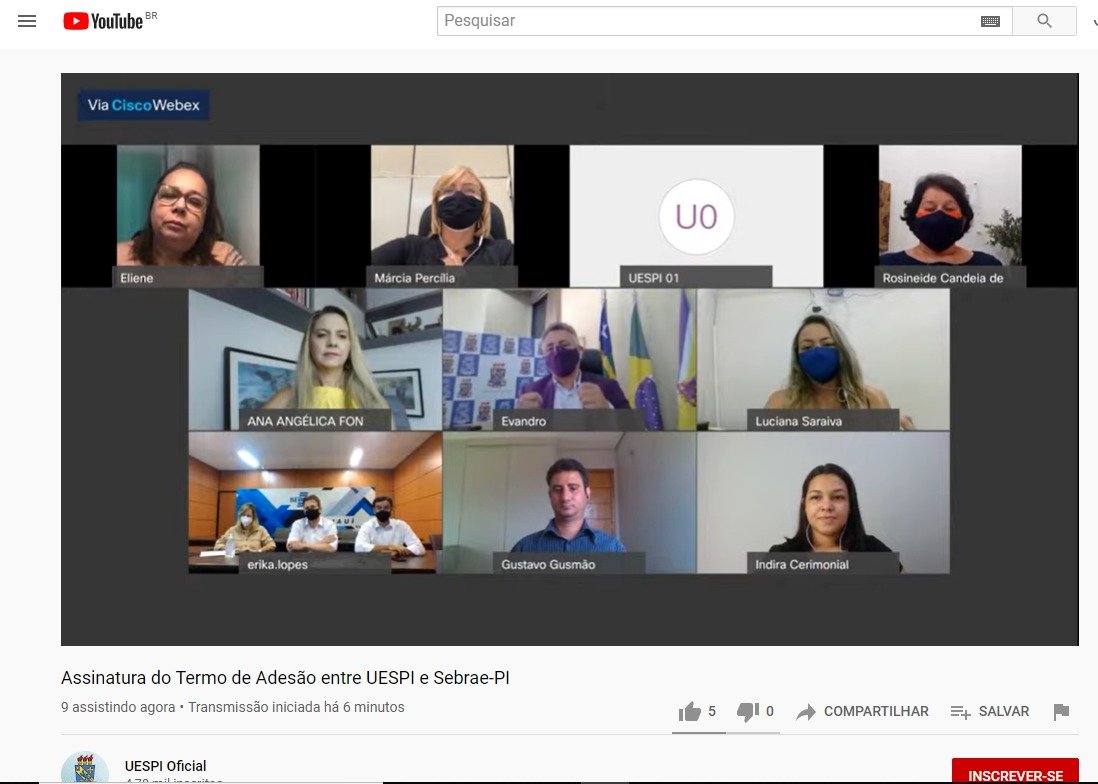Like the video with thumbs up
The image size is (1098, 784).
click(x=690, y=712)
